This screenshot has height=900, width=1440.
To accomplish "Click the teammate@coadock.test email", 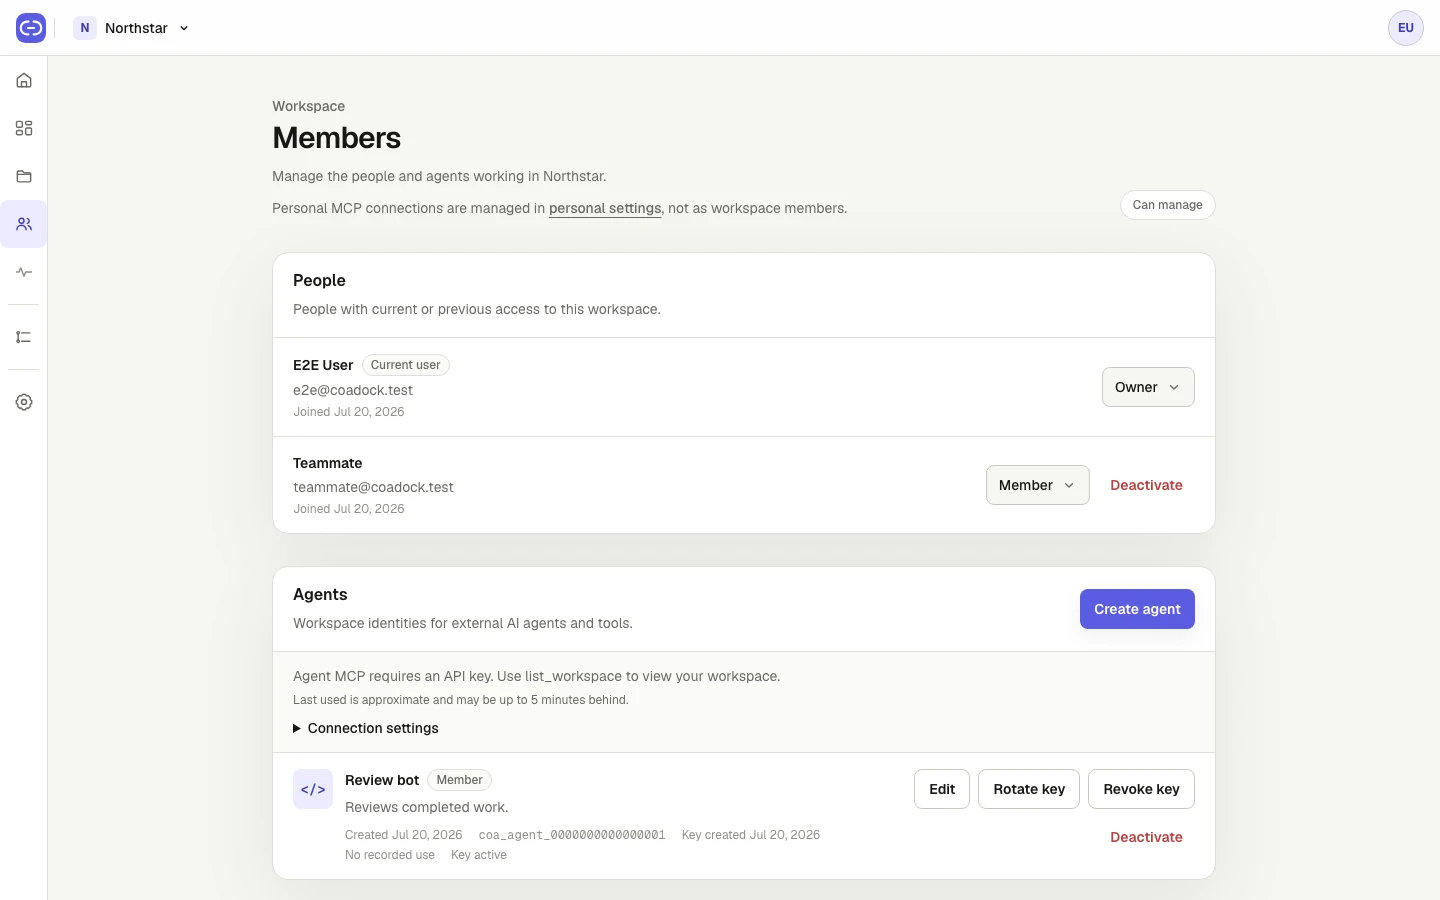I will click(x=373, y=487).
